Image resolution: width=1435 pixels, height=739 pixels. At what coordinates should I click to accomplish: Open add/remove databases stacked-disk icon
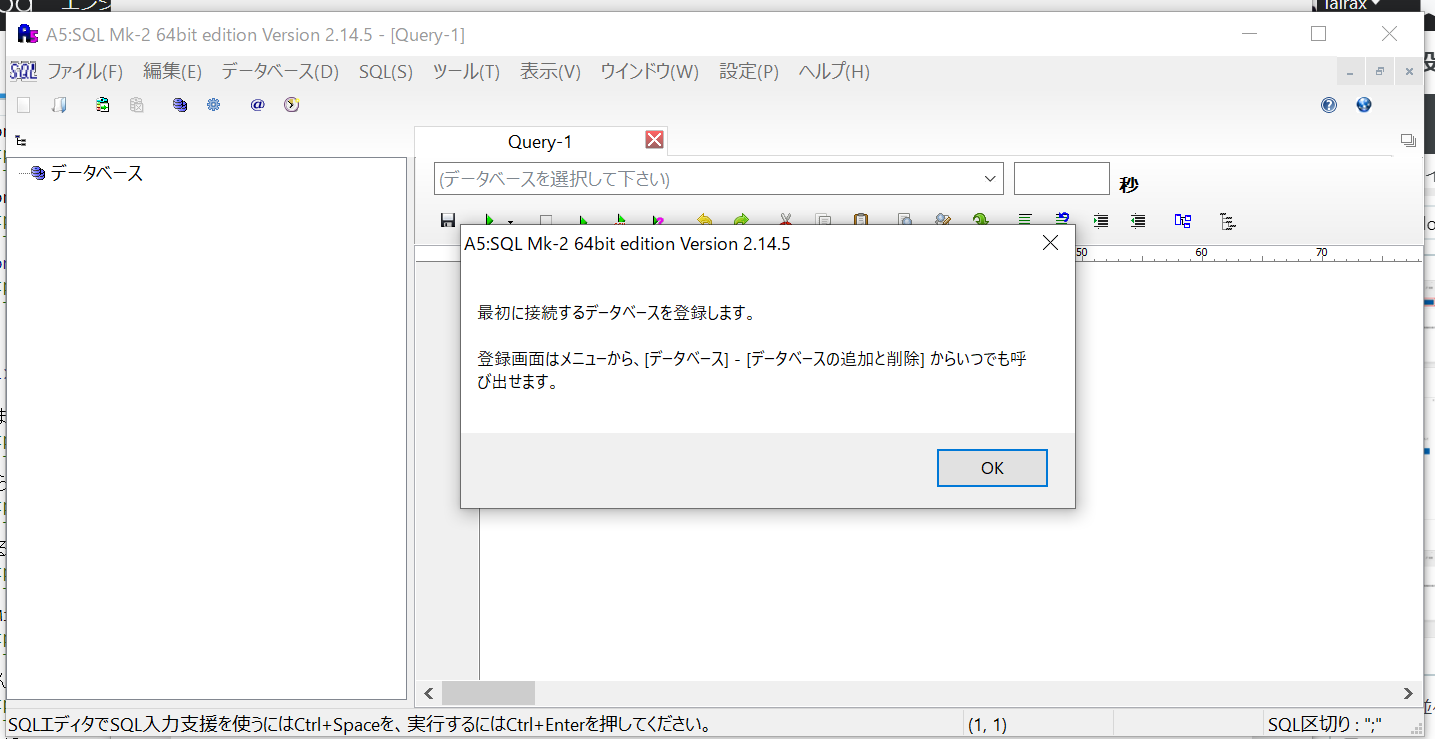tap(179, 105)
